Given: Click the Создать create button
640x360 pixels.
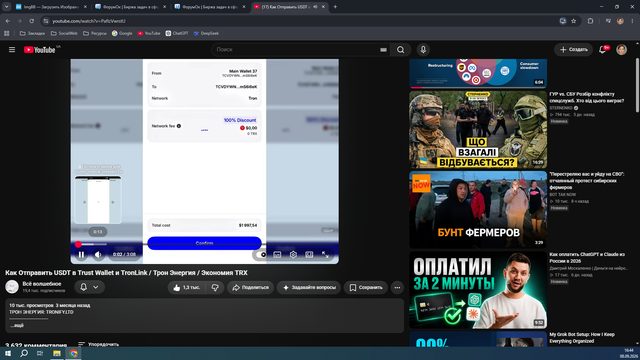Looking at the screenshot, I should (573, 50).
